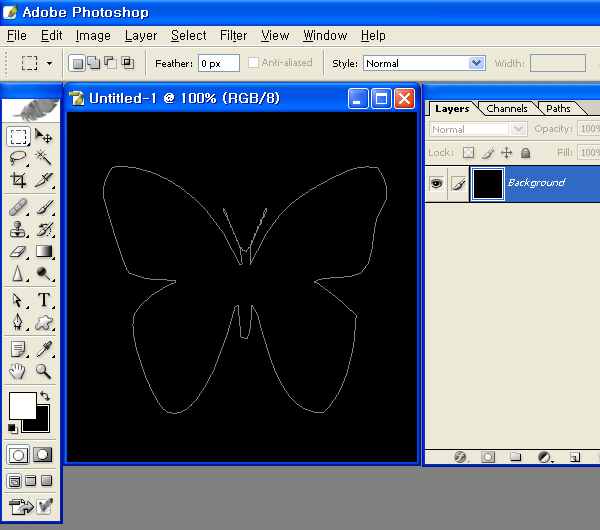Toggle lock all
This screenshot has width=600, height=530.
point(525,153)
